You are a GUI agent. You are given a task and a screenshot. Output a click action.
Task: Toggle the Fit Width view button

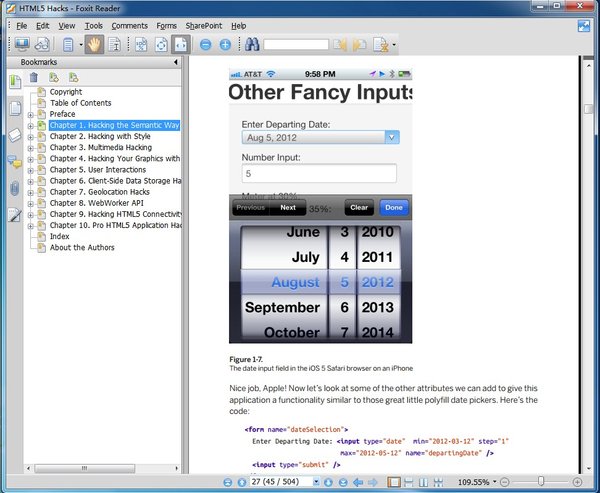[181, 44]
